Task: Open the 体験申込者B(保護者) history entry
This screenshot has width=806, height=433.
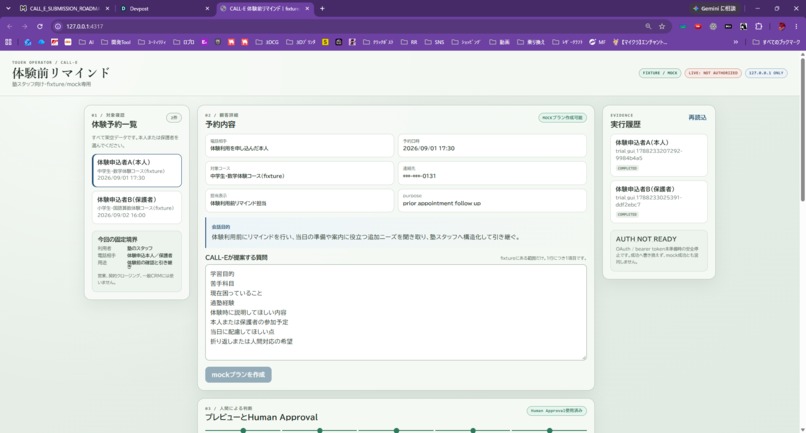Action: pos(658,202)
